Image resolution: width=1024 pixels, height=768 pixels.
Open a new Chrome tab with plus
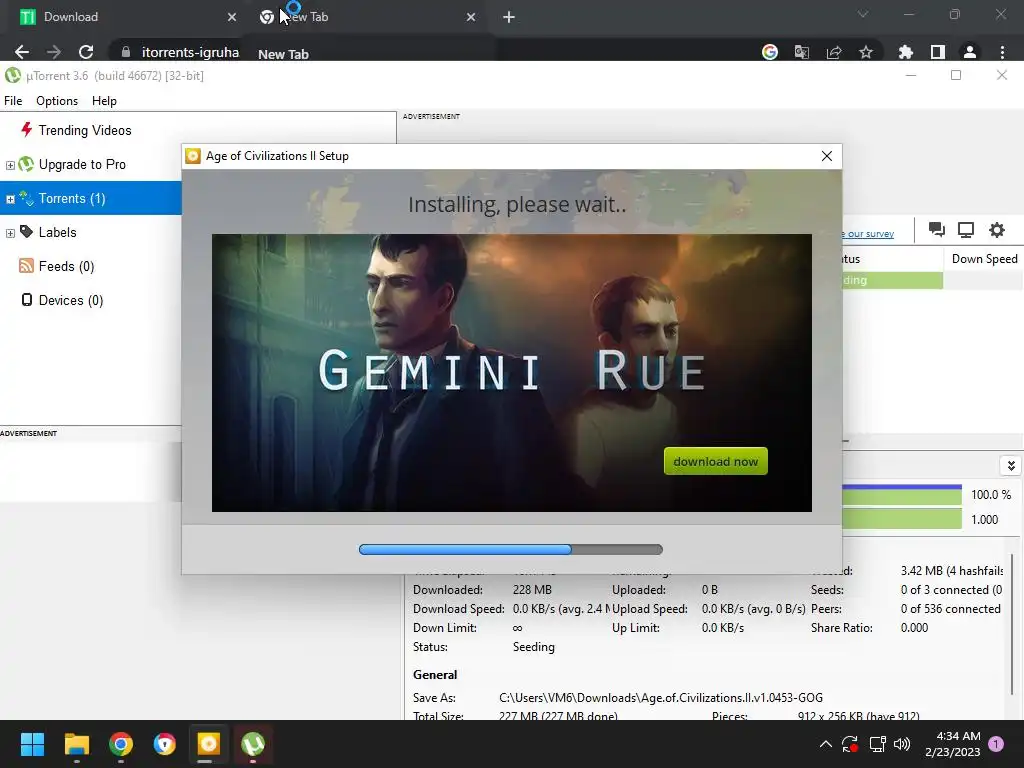coord(509,17)
